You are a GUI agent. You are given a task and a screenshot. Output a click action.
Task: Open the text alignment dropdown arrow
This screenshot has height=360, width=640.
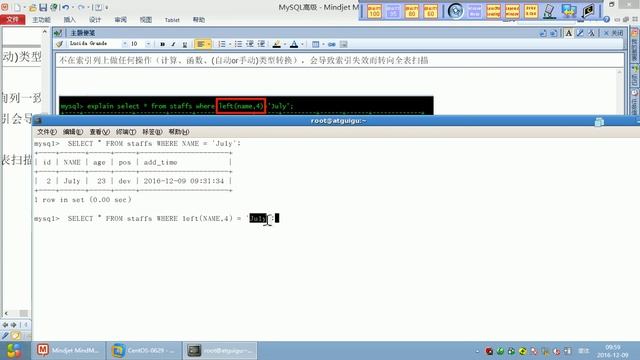click(x=209, y=44)
